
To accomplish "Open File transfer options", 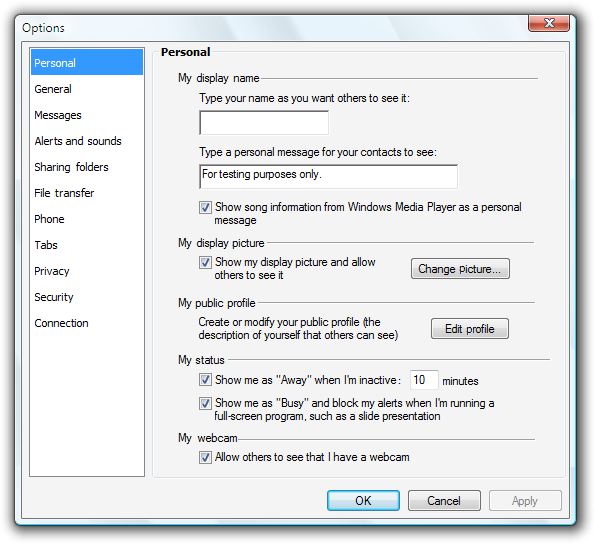I will pyautogui.click(x=87, y=193).
